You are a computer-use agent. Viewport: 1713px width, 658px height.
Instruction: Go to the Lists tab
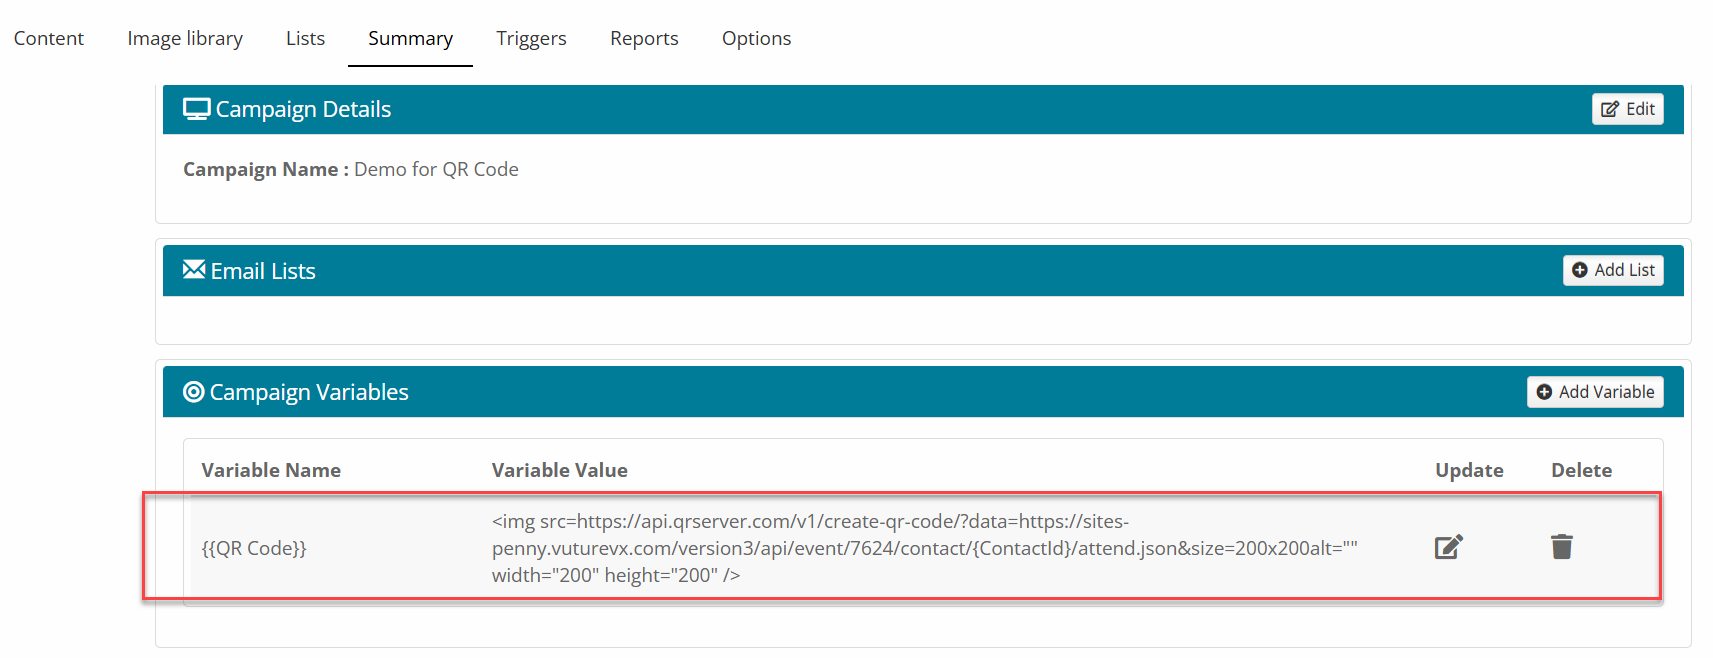click(x=305, y=38)
